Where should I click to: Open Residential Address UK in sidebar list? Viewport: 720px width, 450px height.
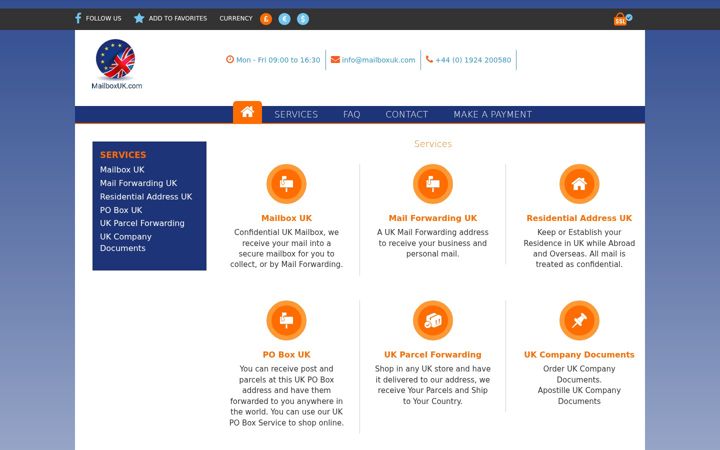(146, 197)
